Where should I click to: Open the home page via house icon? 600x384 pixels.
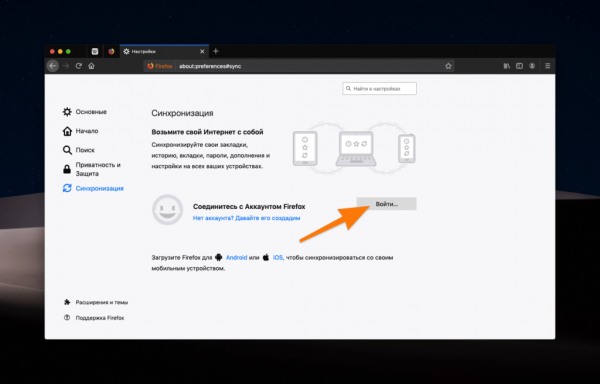91,66
